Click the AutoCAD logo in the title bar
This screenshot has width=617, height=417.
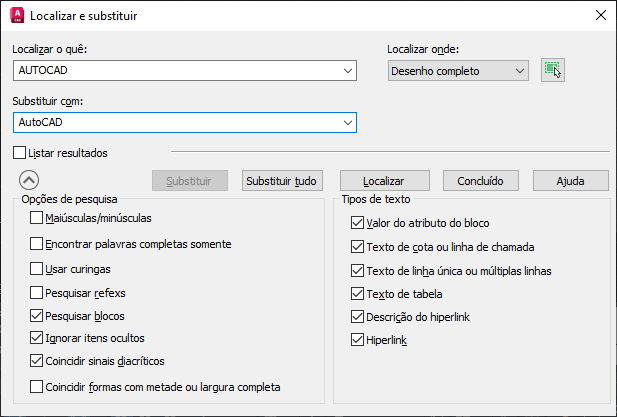(x=16, y=16)
